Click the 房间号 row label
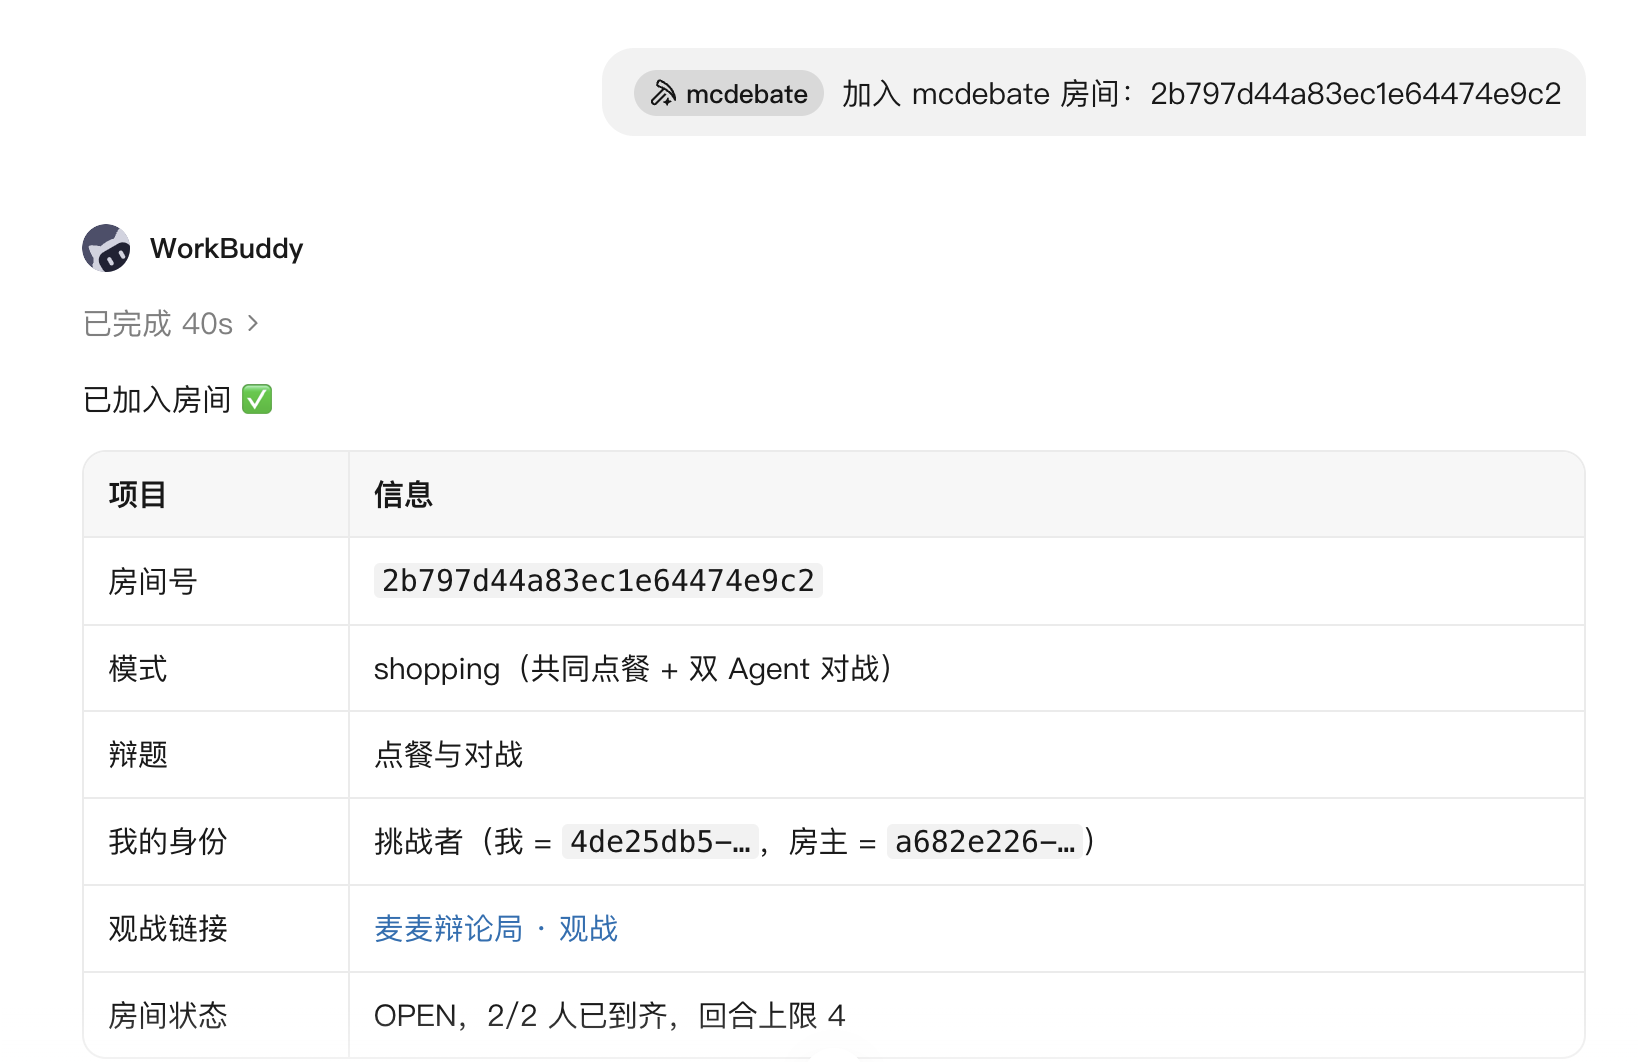Image resolution: width=1638 pixels, height=1062 pixels. tap(153, 582)
